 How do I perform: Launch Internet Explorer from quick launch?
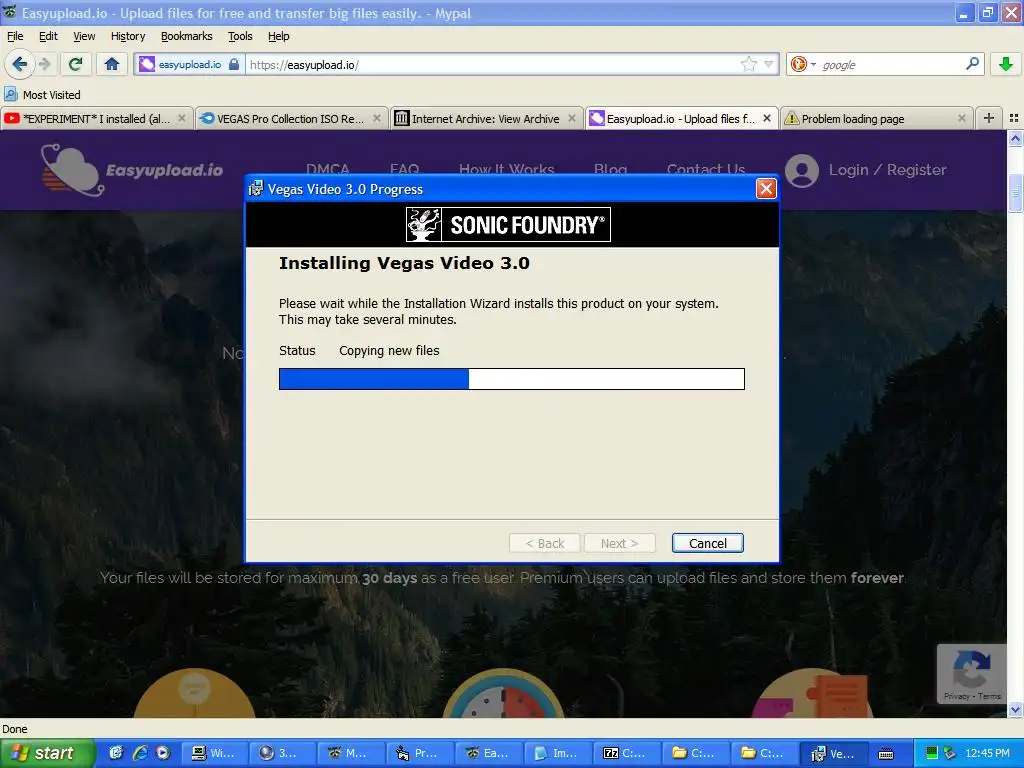point(140,753)
